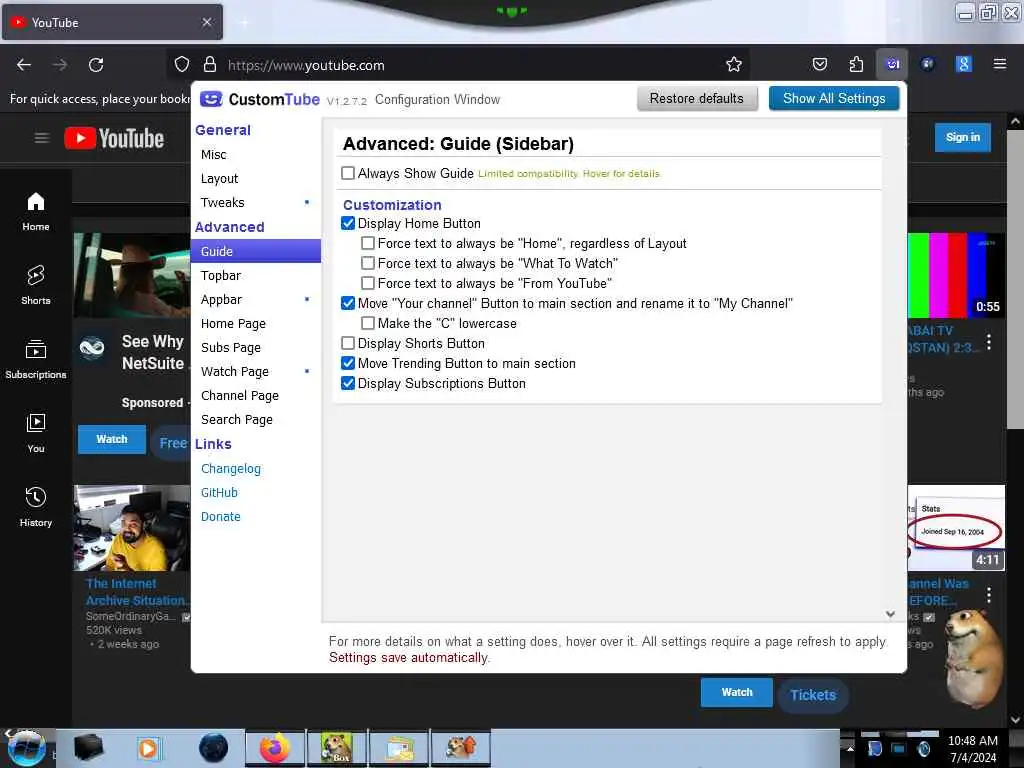The image size is (1024, 768).
Task: Click the down chevron in settings panel
Action: coord(890,614)
